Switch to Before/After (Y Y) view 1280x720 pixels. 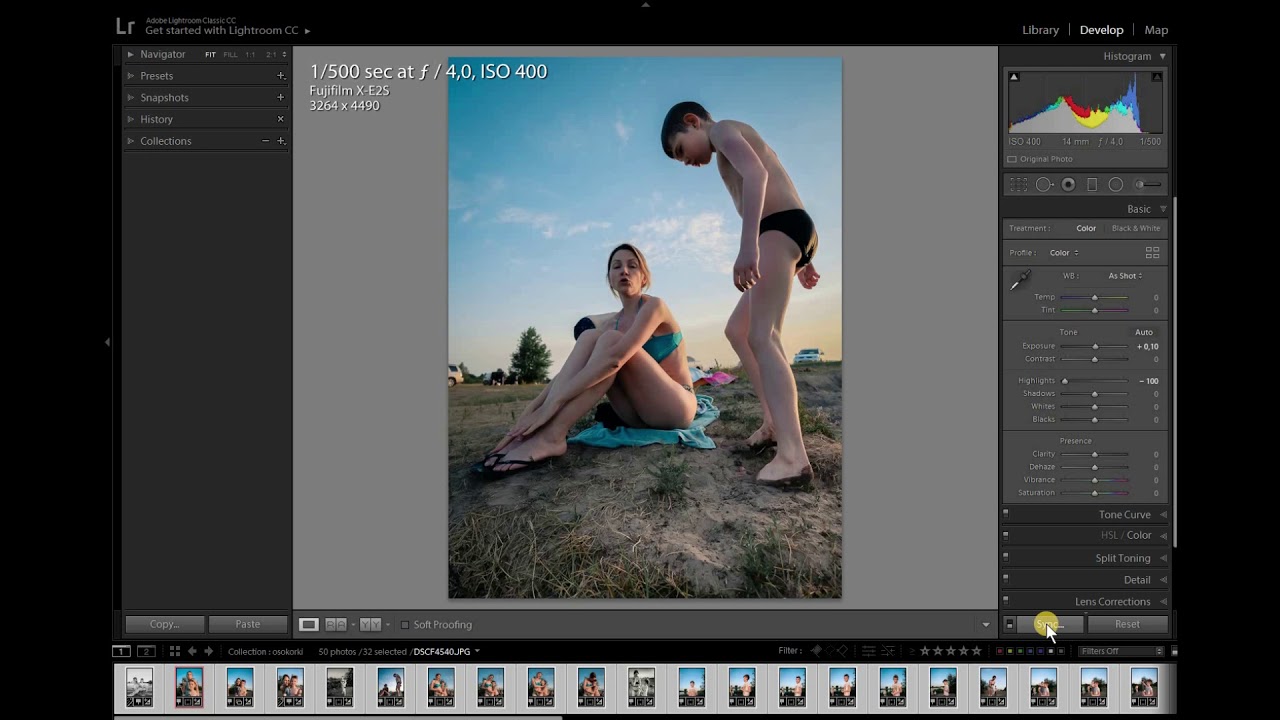coord(370,625)
